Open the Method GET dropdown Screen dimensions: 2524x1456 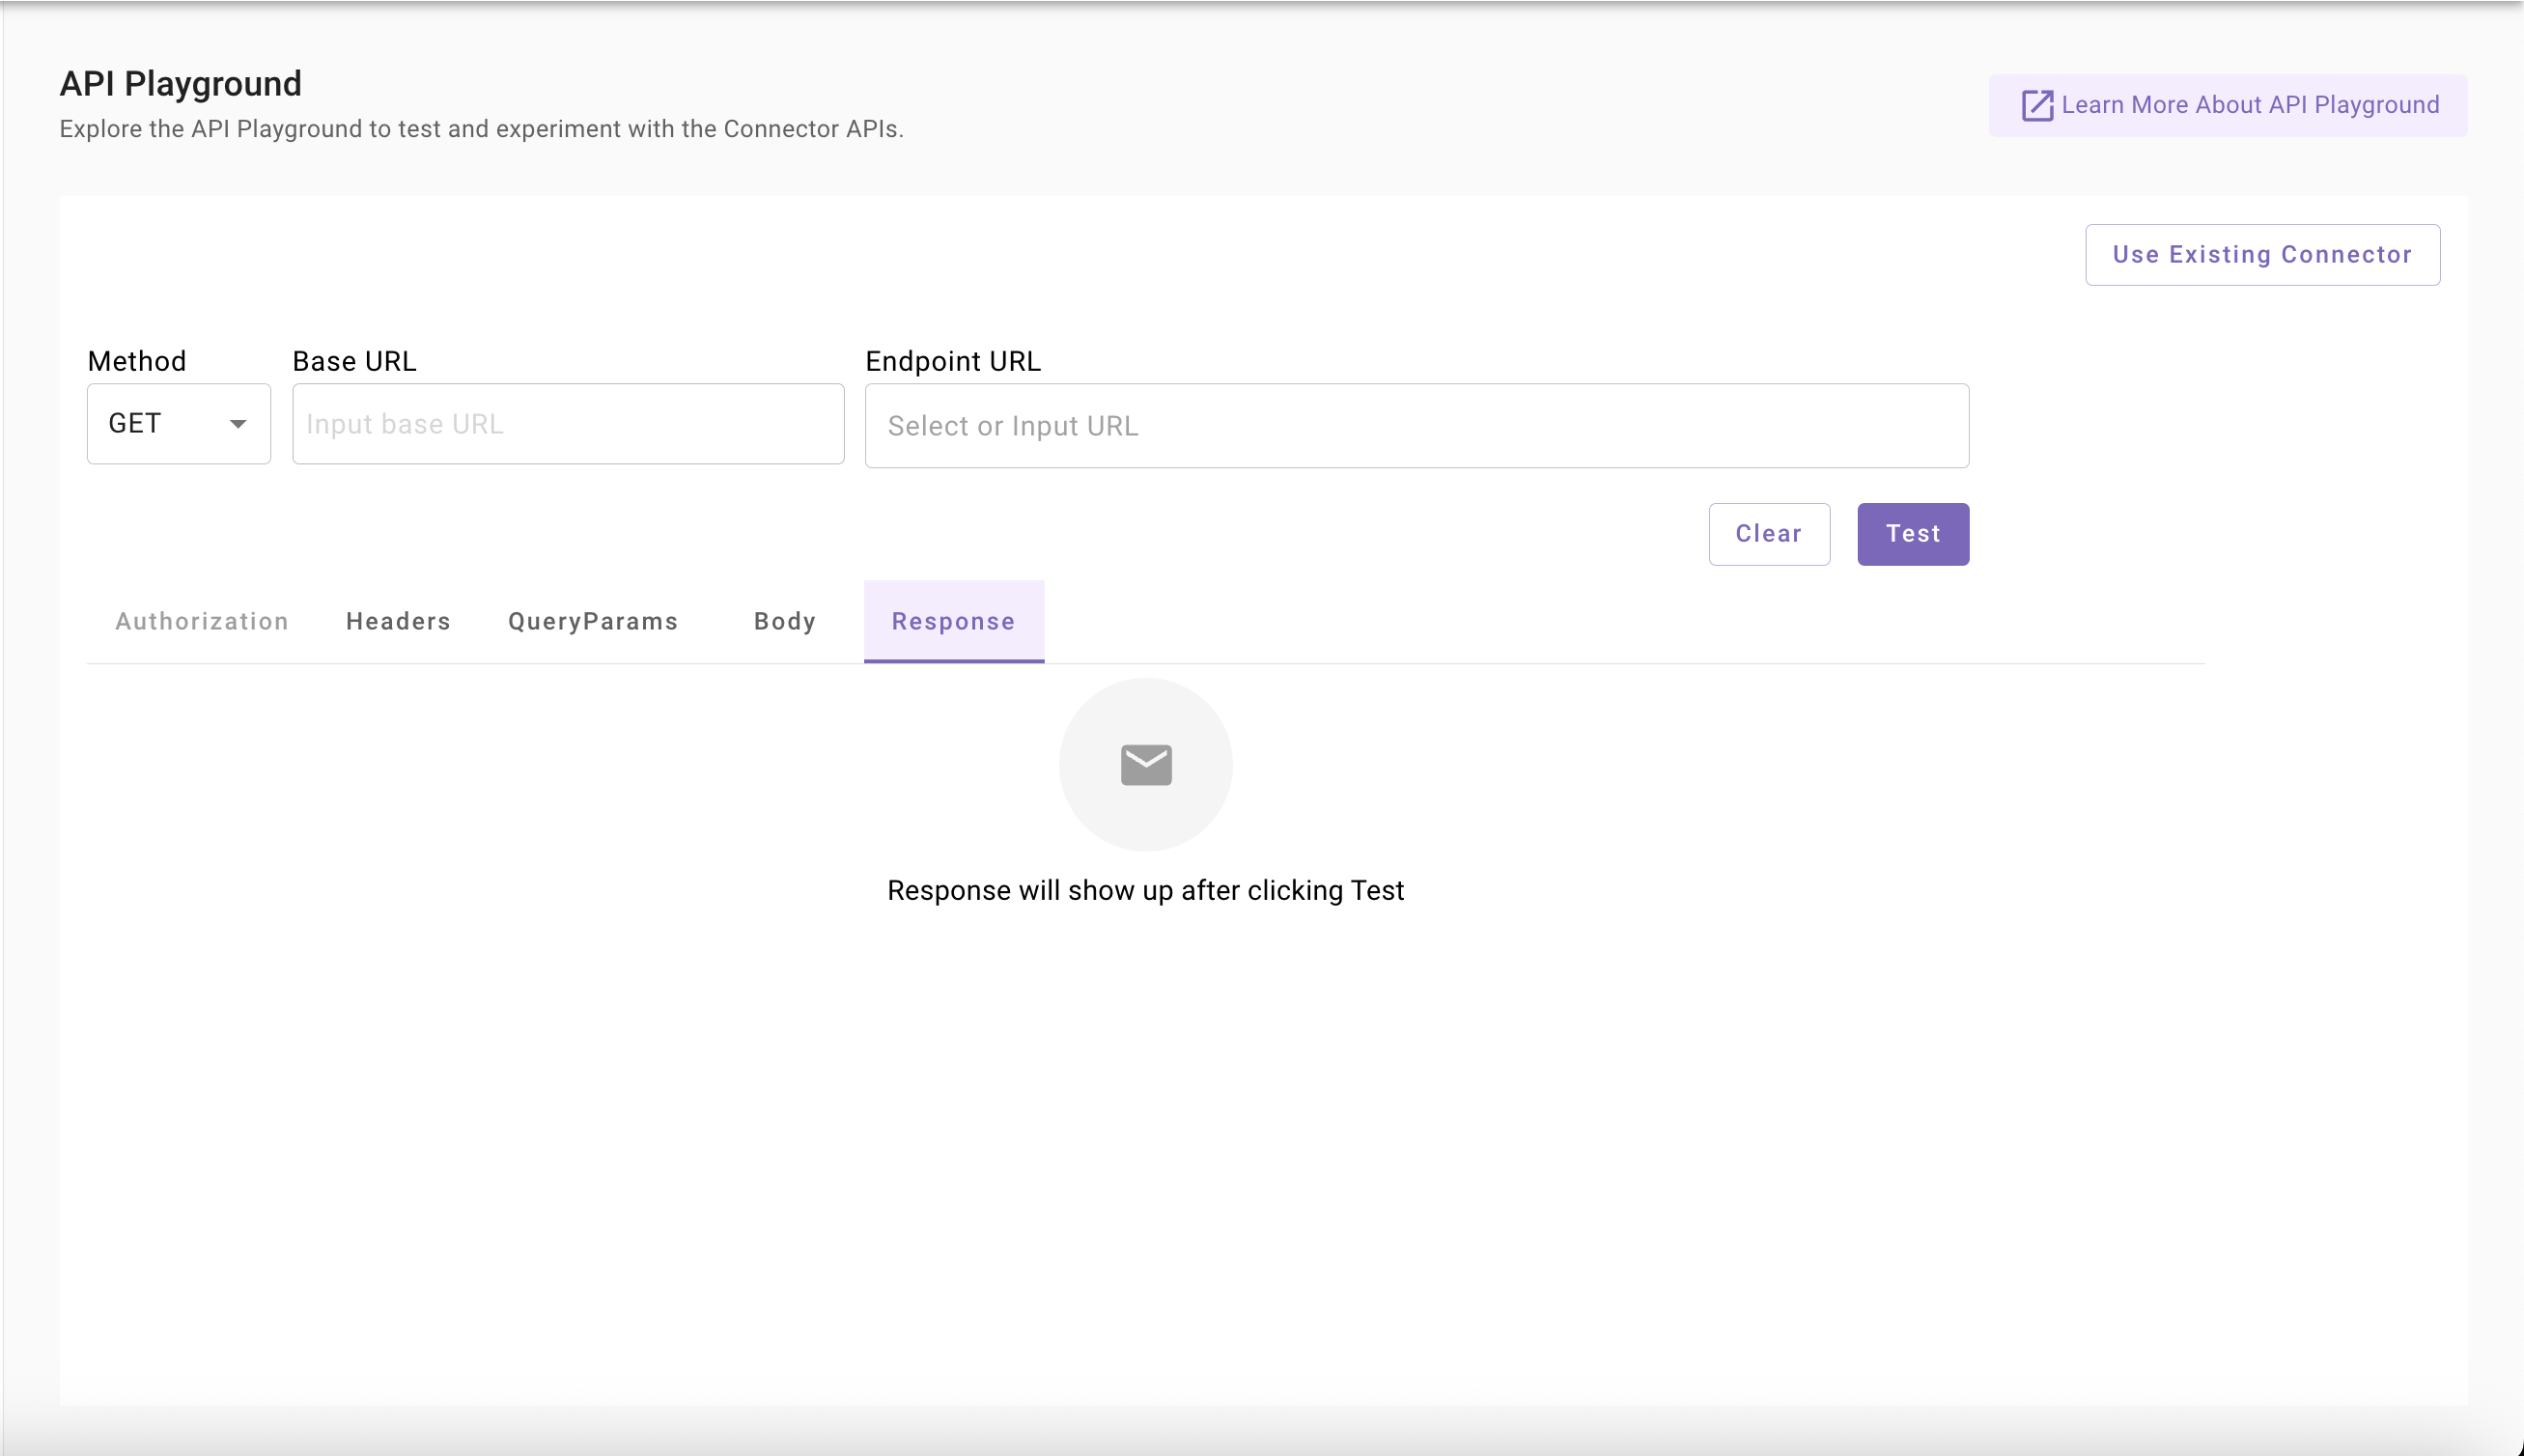[x=179, y=424]
